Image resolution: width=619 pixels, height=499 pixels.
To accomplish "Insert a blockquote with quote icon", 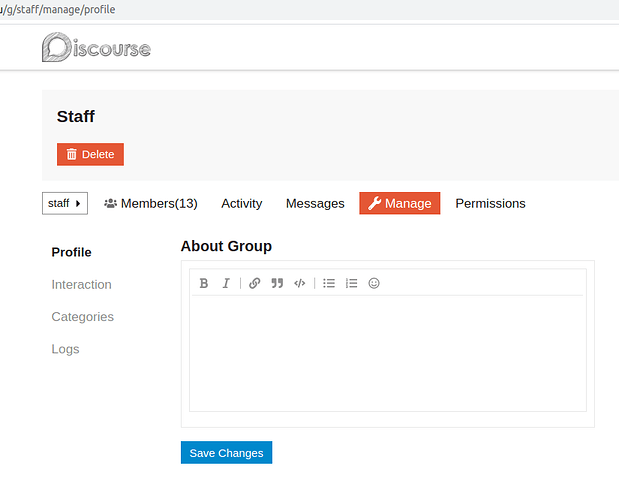I will 277,283.
